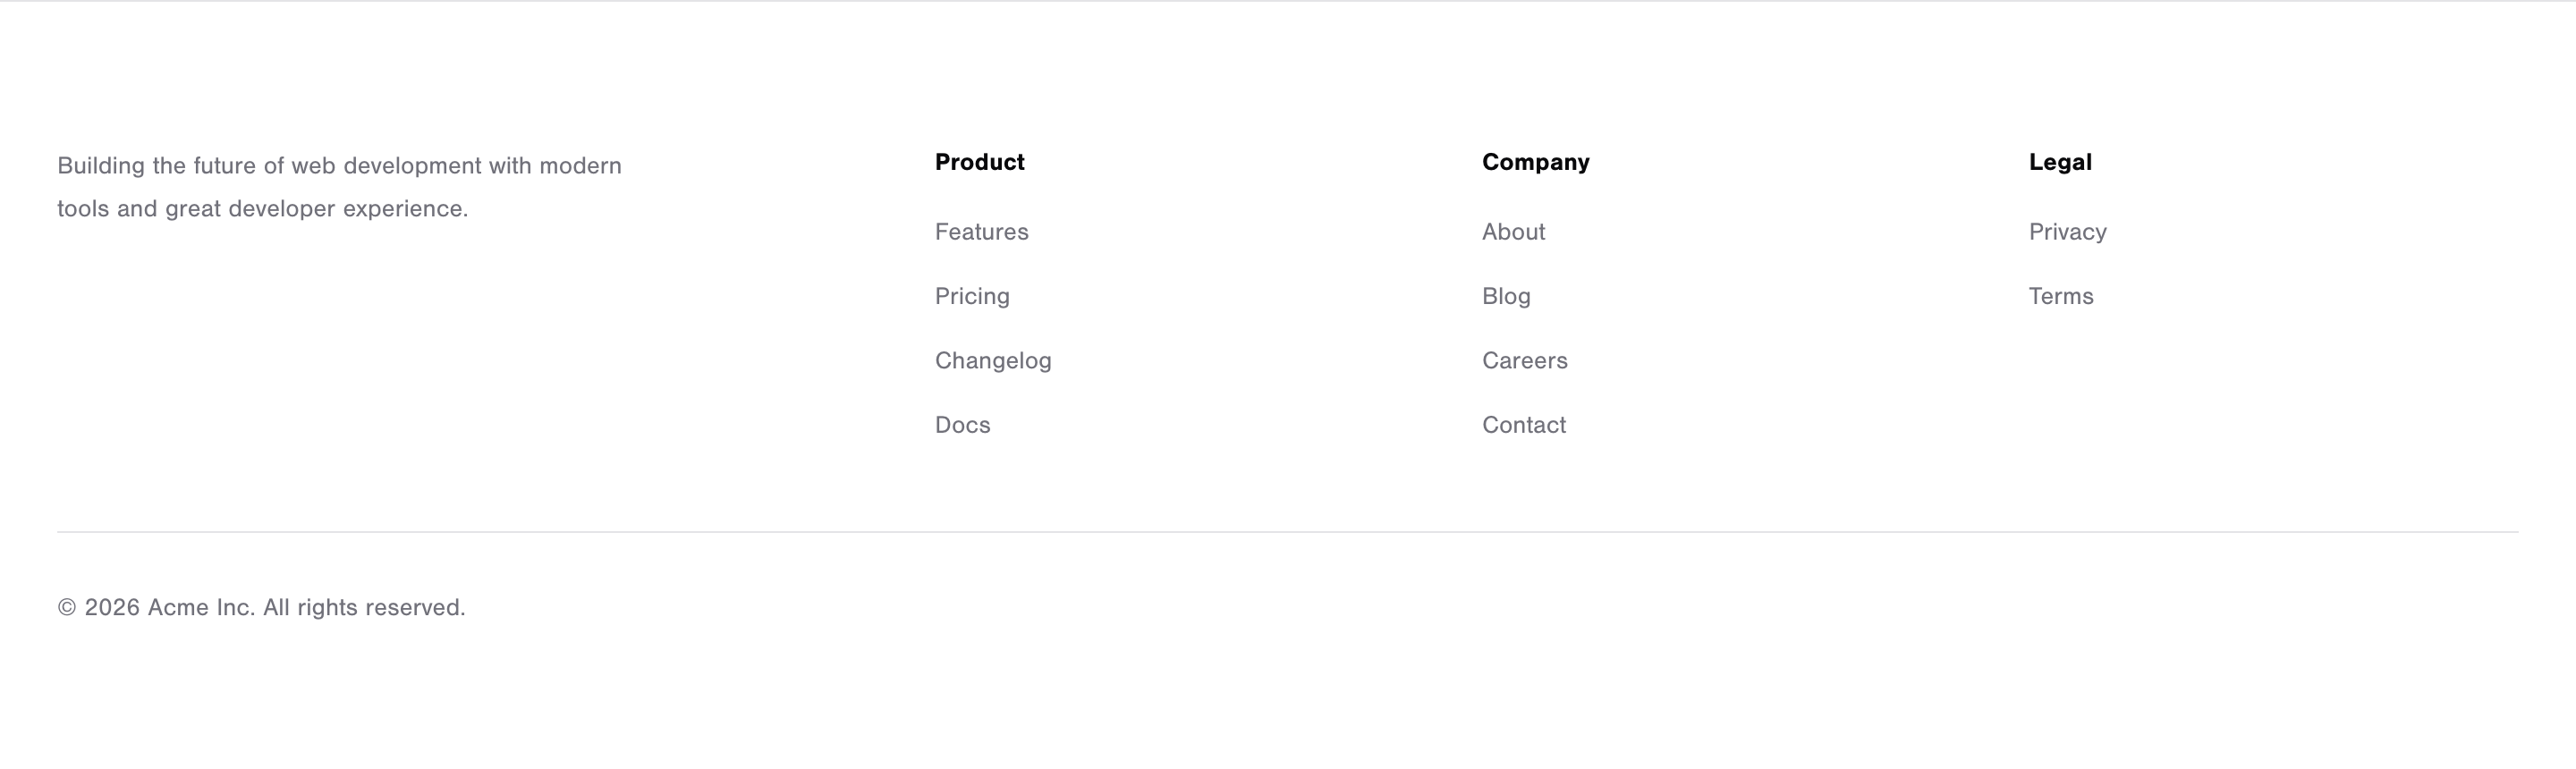View the Terms page
This screenshot has height=769, width=2576.
tap(2061, 296)
